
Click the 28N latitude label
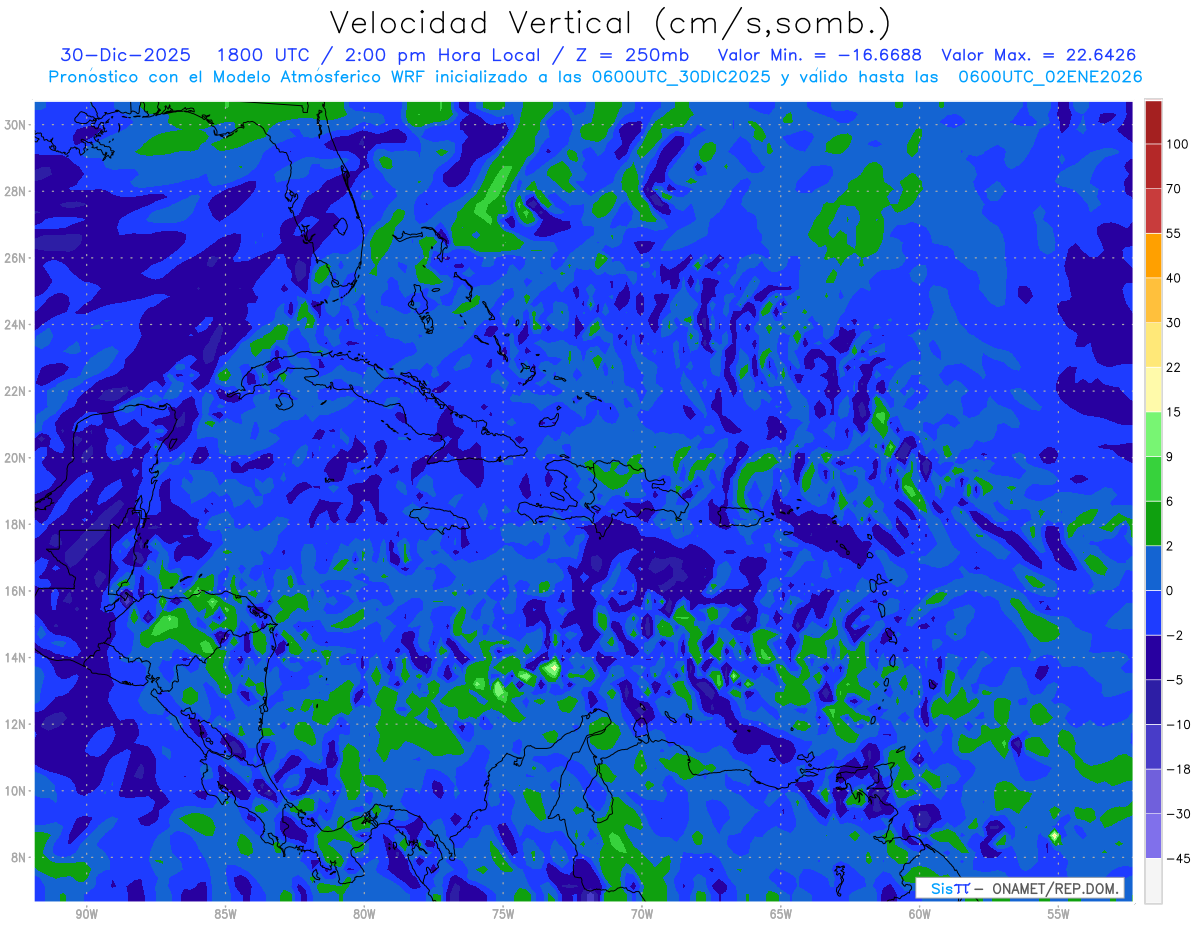pyautogui.click(x=15, y=191)
